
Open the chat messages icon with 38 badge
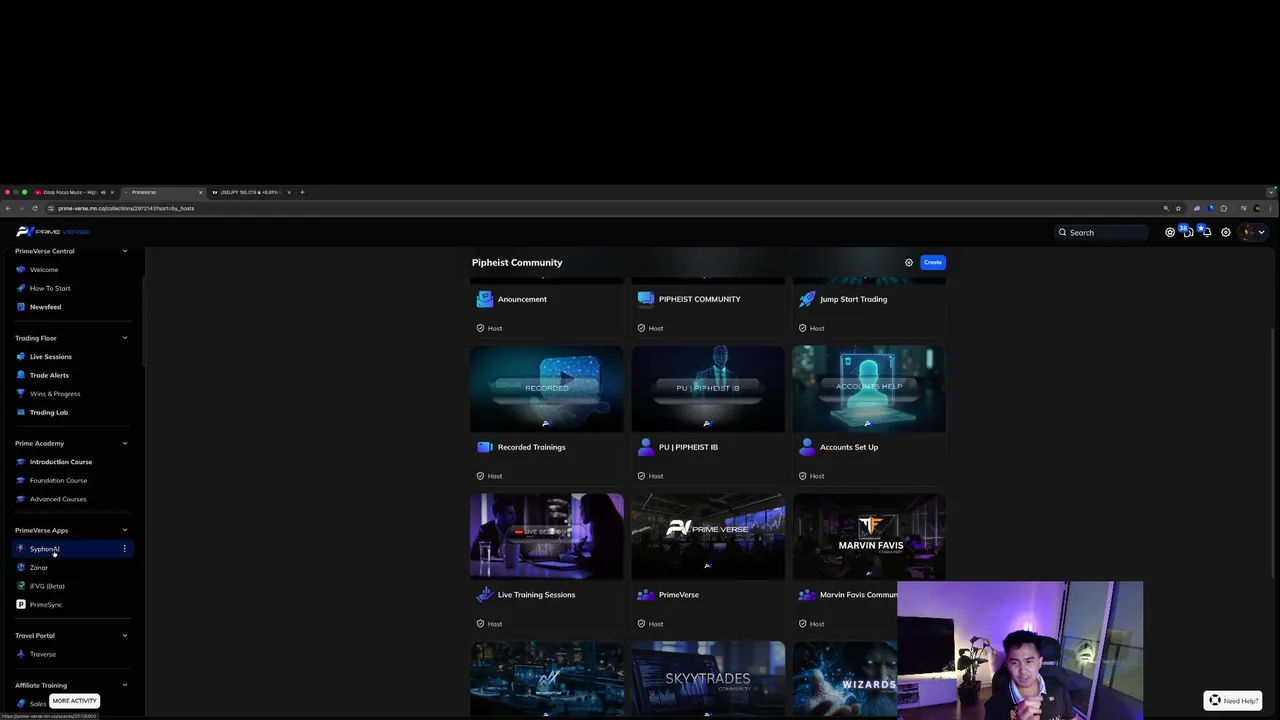(x=1187, y=232)
